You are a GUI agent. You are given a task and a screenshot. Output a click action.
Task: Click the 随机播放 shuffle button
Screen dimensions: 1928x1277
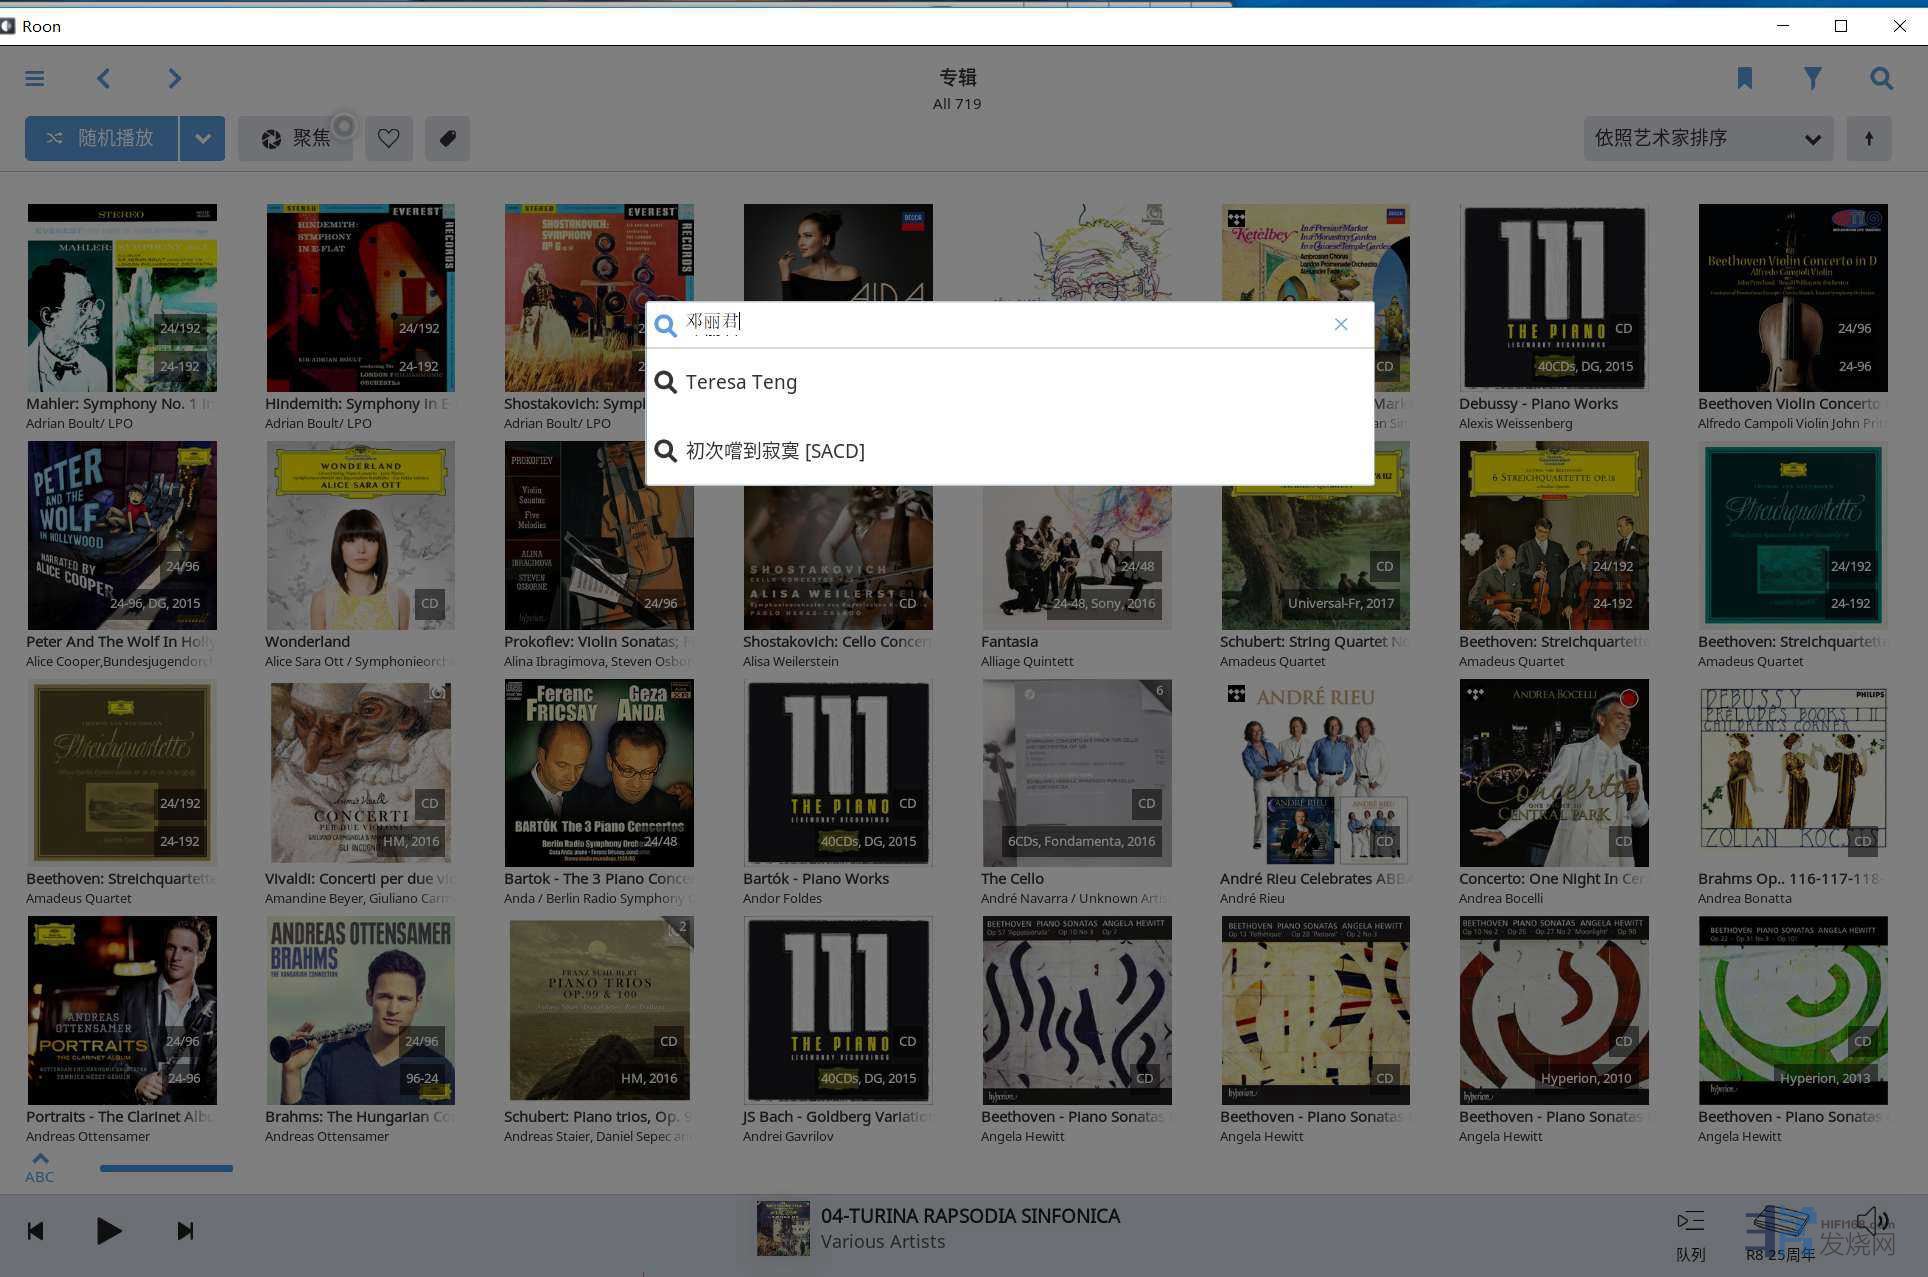tap(102, 138)
